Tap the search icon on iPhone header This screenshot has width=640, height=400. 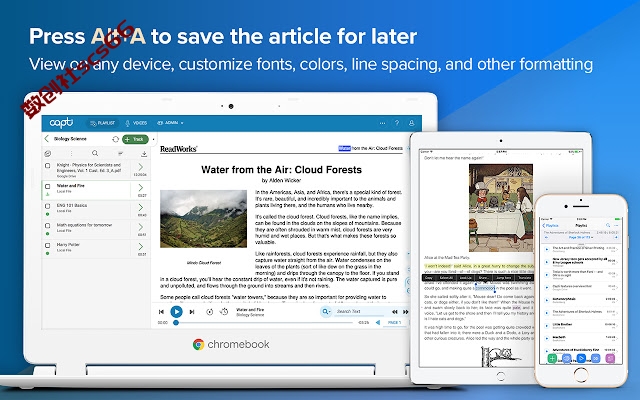pyautogui.click(x=608, y=225)
